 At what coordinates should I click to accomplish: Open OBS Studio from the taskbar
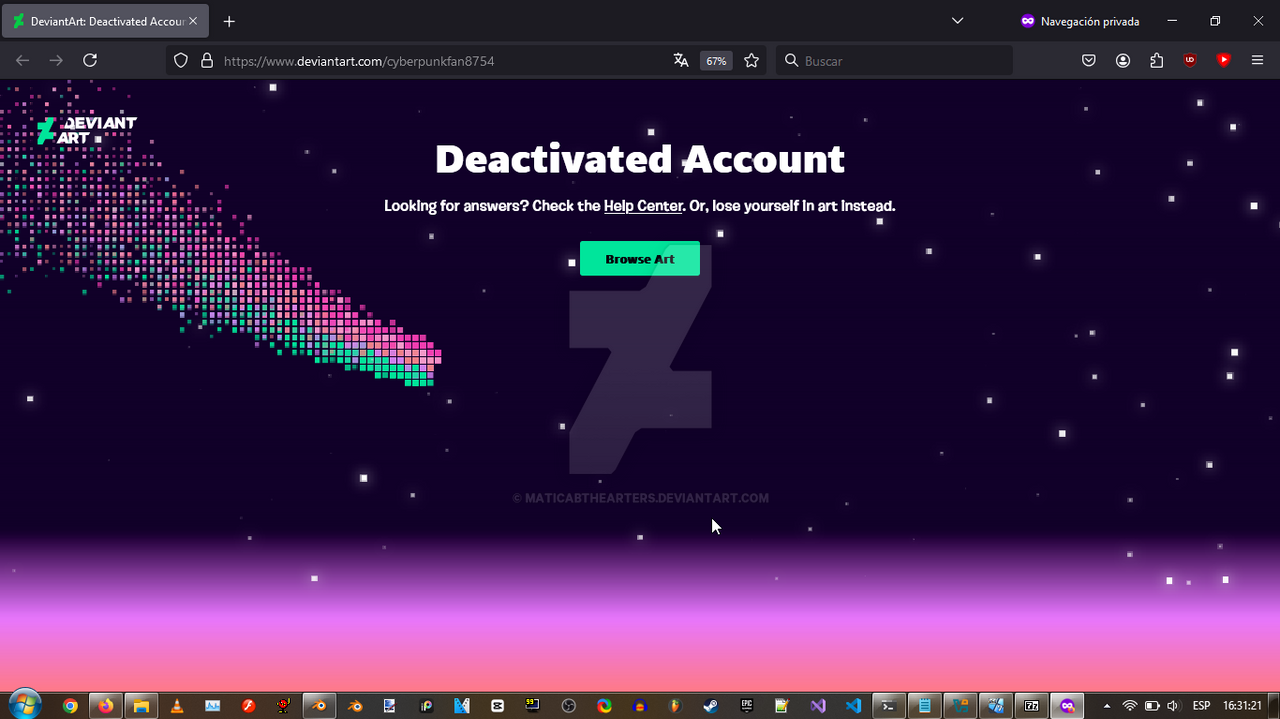pos(568,706)
